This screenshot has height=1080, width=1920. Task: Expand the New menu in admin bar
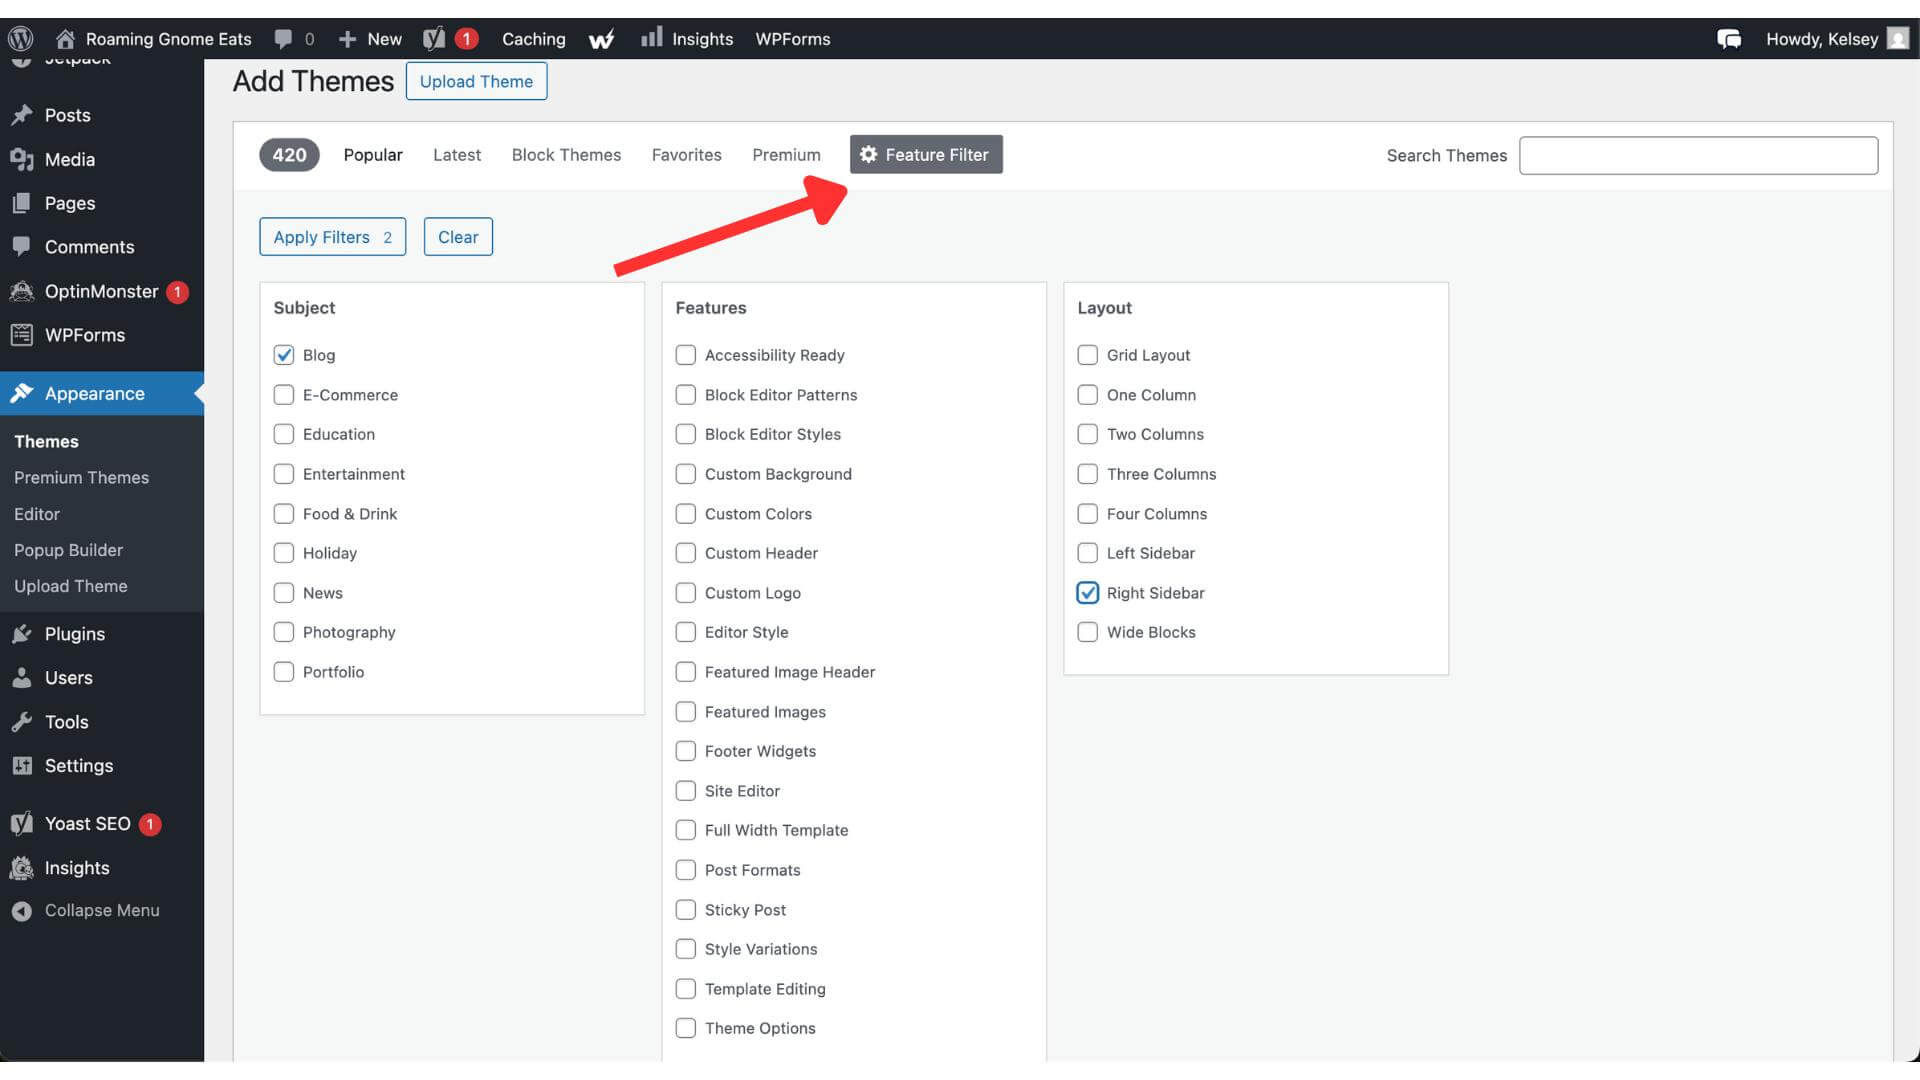[369, 38]
